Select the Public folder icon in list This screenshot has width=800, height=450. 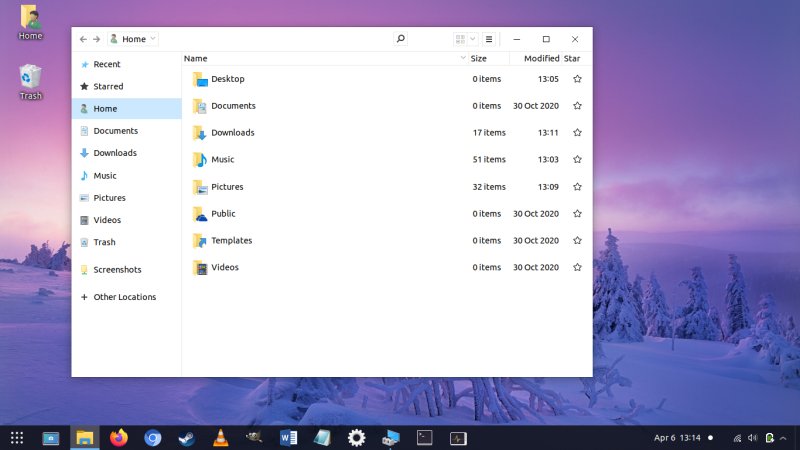[x=200, y=214]
